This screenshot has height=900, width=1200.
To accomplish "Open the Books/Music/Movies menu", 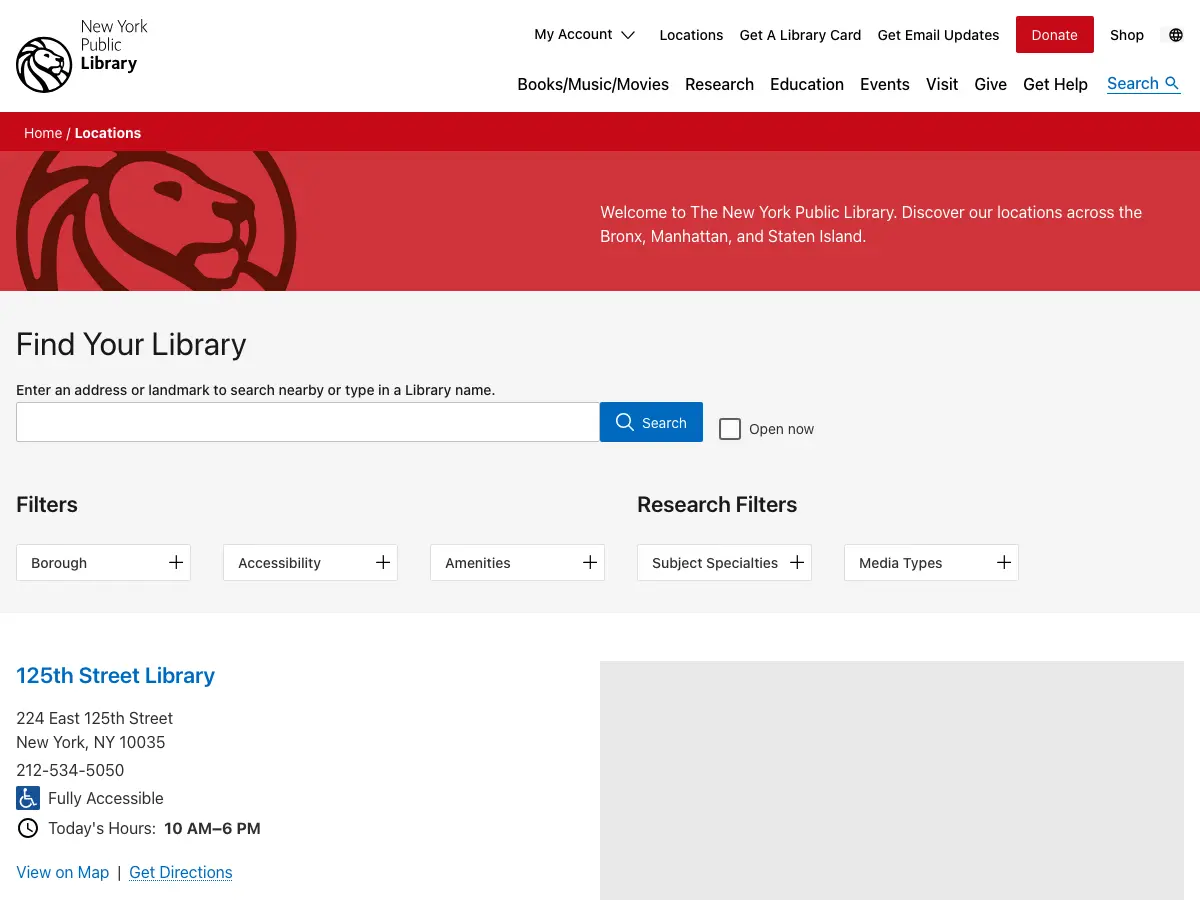I will 593,84.
